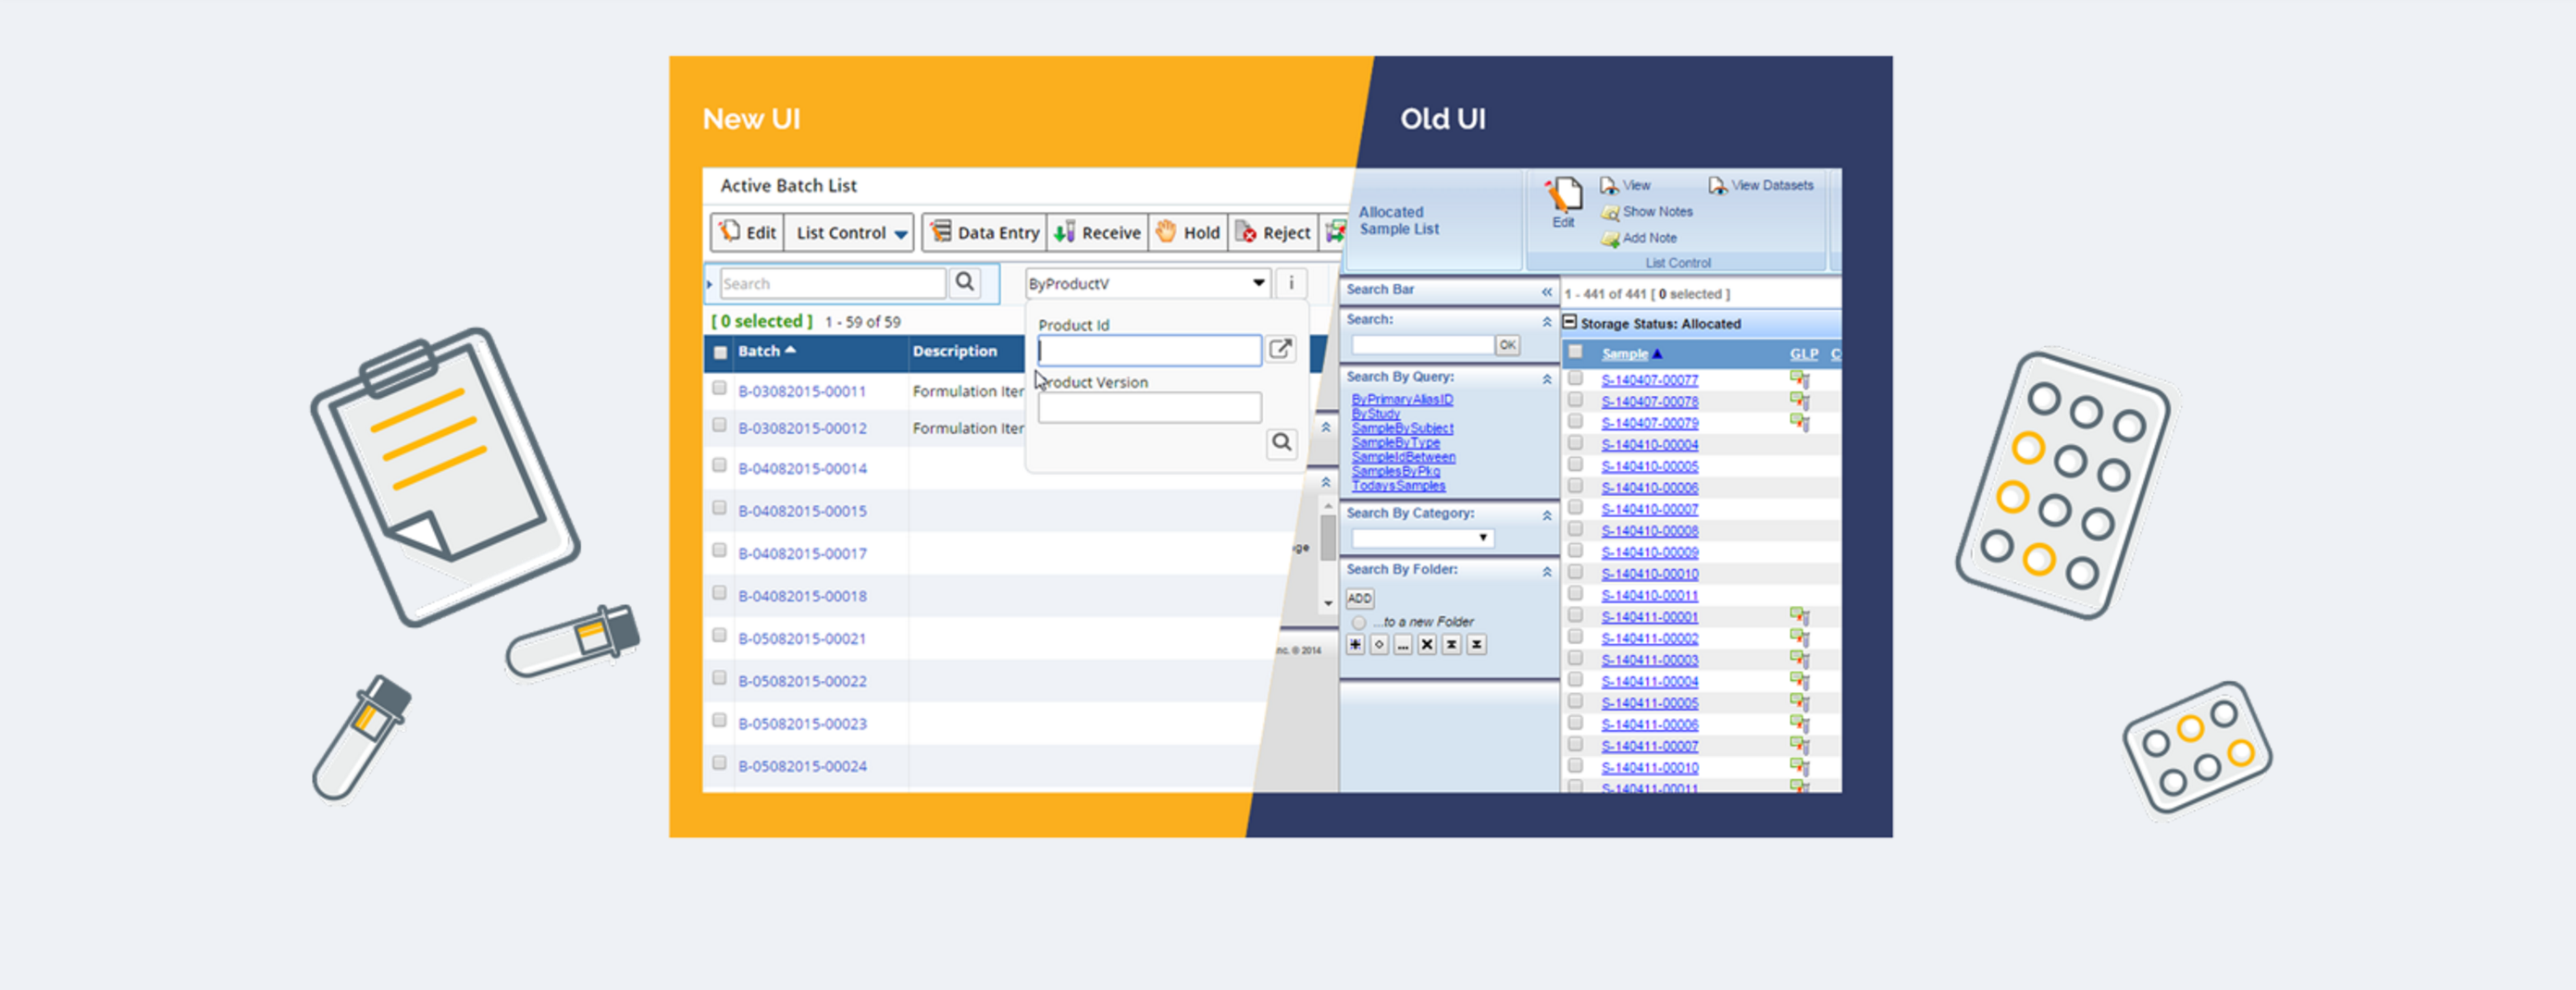Click the Edit button in Active Batch List
Viewport: 2576px width, 990px height.
click(x=747, y=233)
